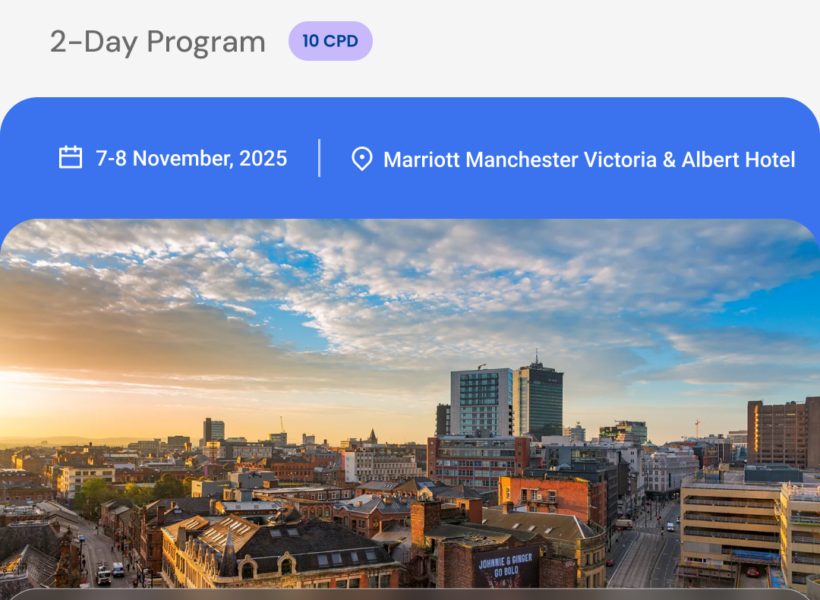This screenshot has width=820, height=600.
Task: Click the brown office block at the photo's right edge
Action: point(782,433)
